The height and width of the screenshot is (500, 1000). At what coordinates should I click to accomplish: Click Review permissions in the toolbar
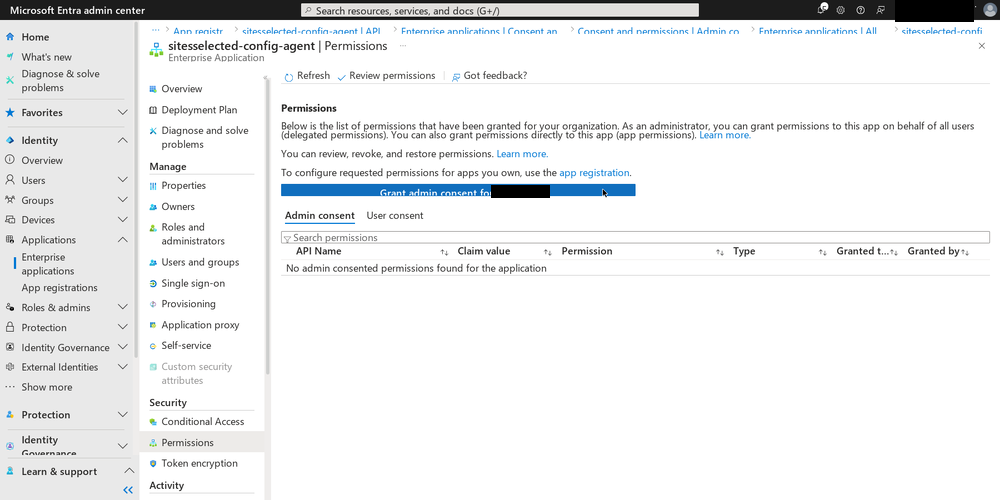pos(386,76)
